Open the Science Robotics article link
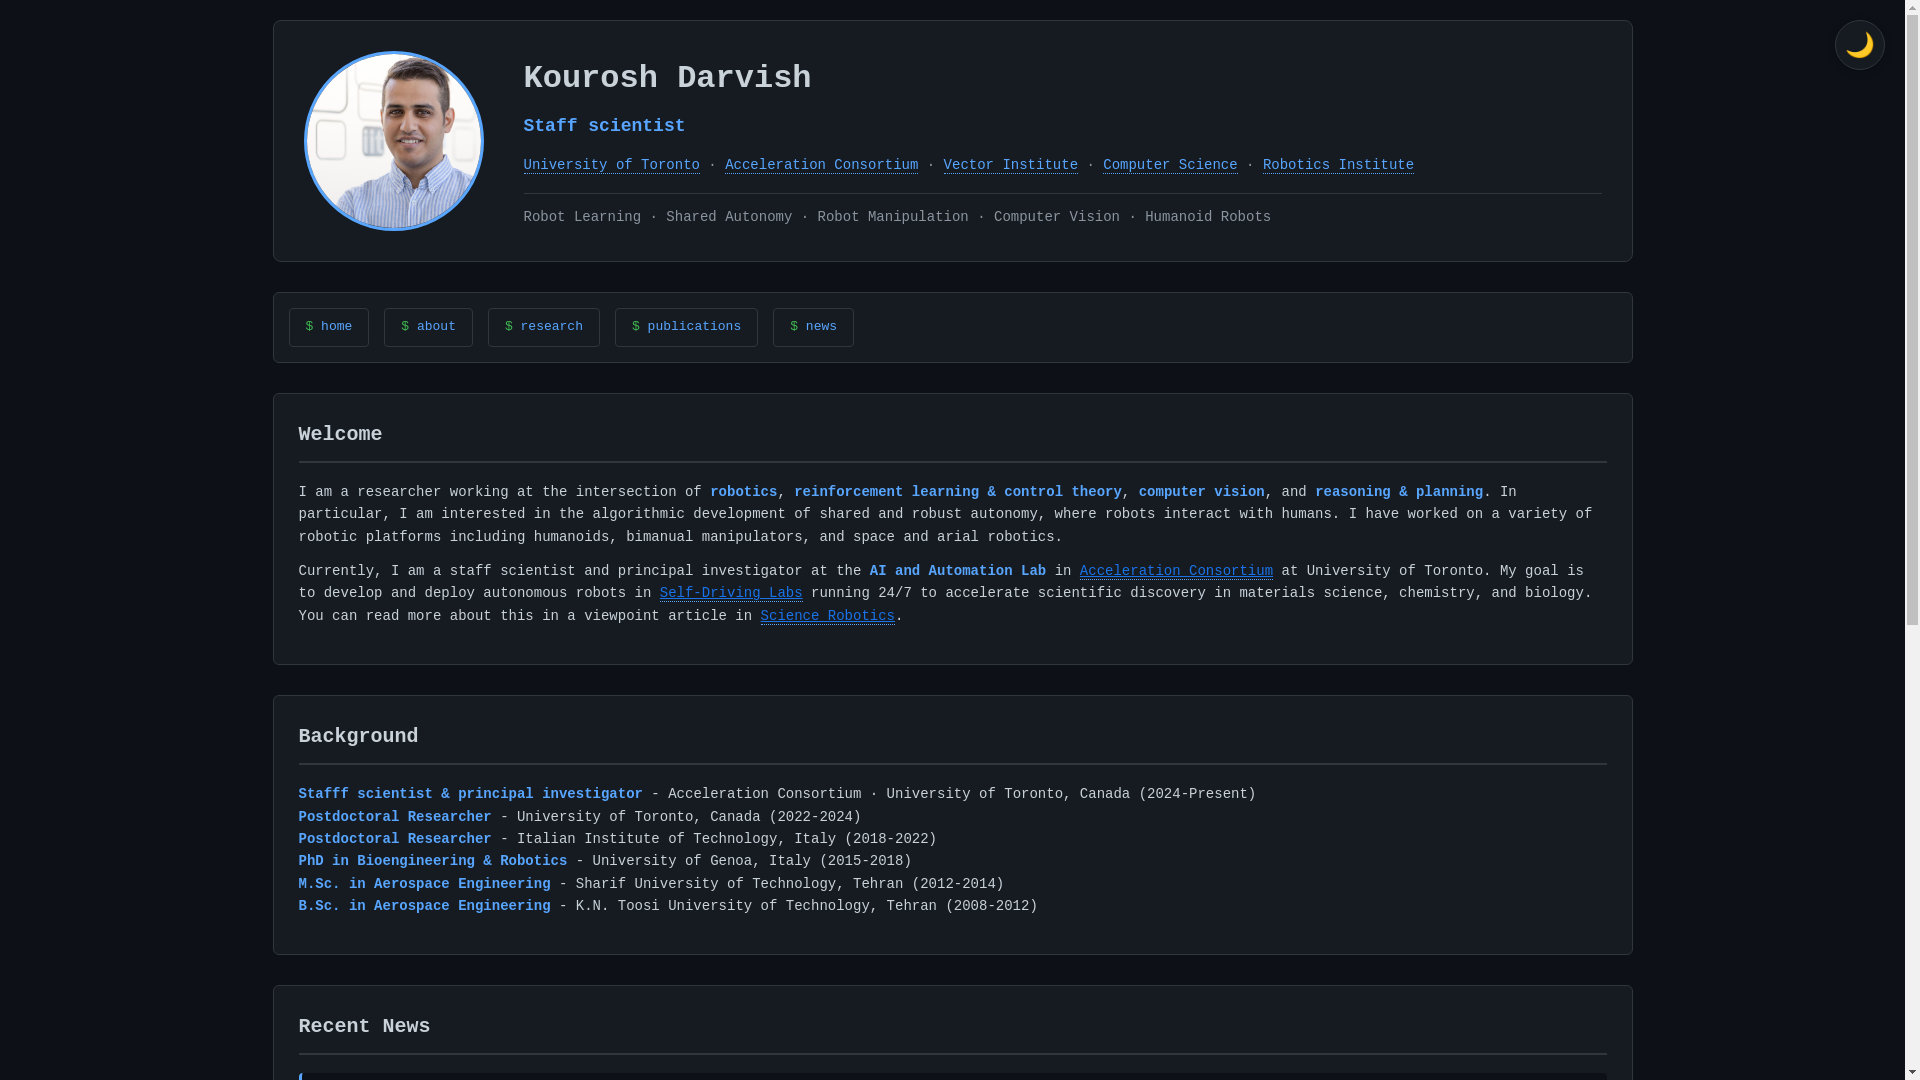1920x1080 pixels. click(x=827, y=616)
